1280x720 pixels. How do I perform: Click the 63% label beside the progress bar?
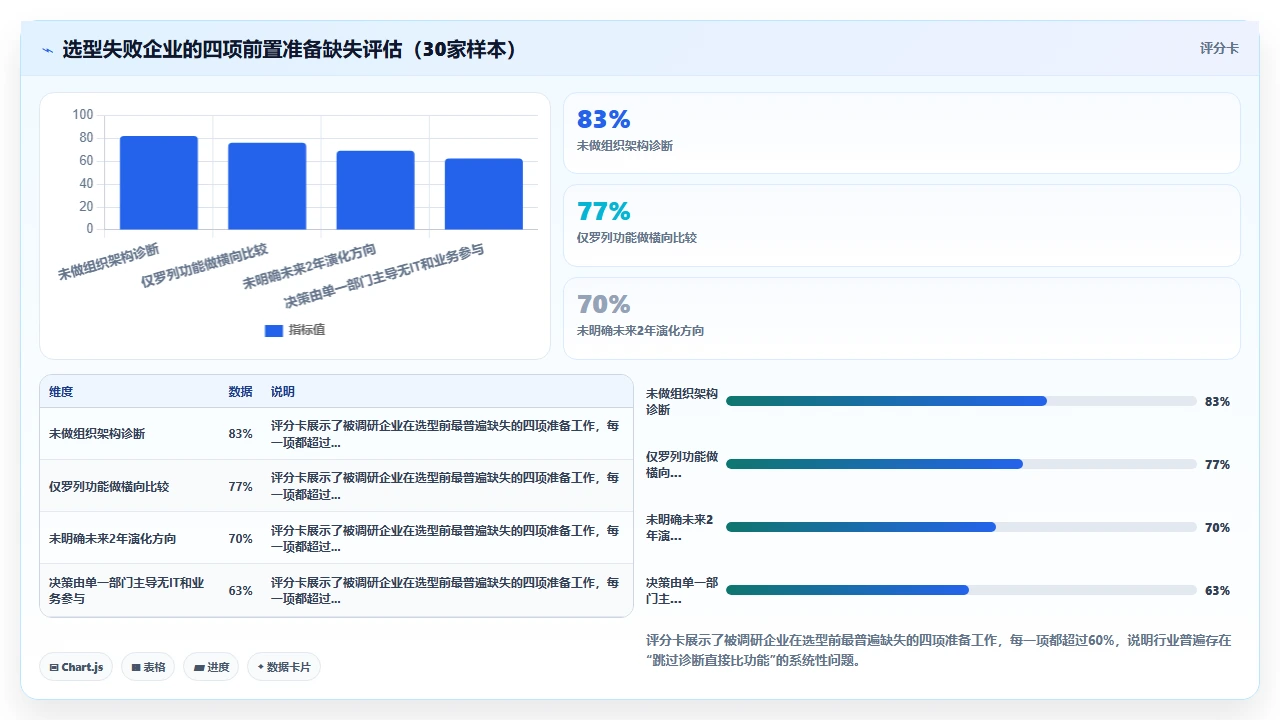coord(1217,590)
